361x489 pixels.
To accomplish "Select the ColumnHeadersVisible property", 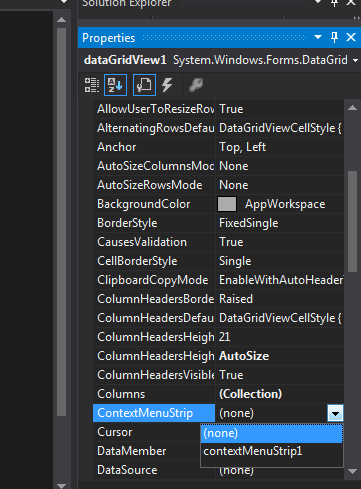I will point(155,375).
